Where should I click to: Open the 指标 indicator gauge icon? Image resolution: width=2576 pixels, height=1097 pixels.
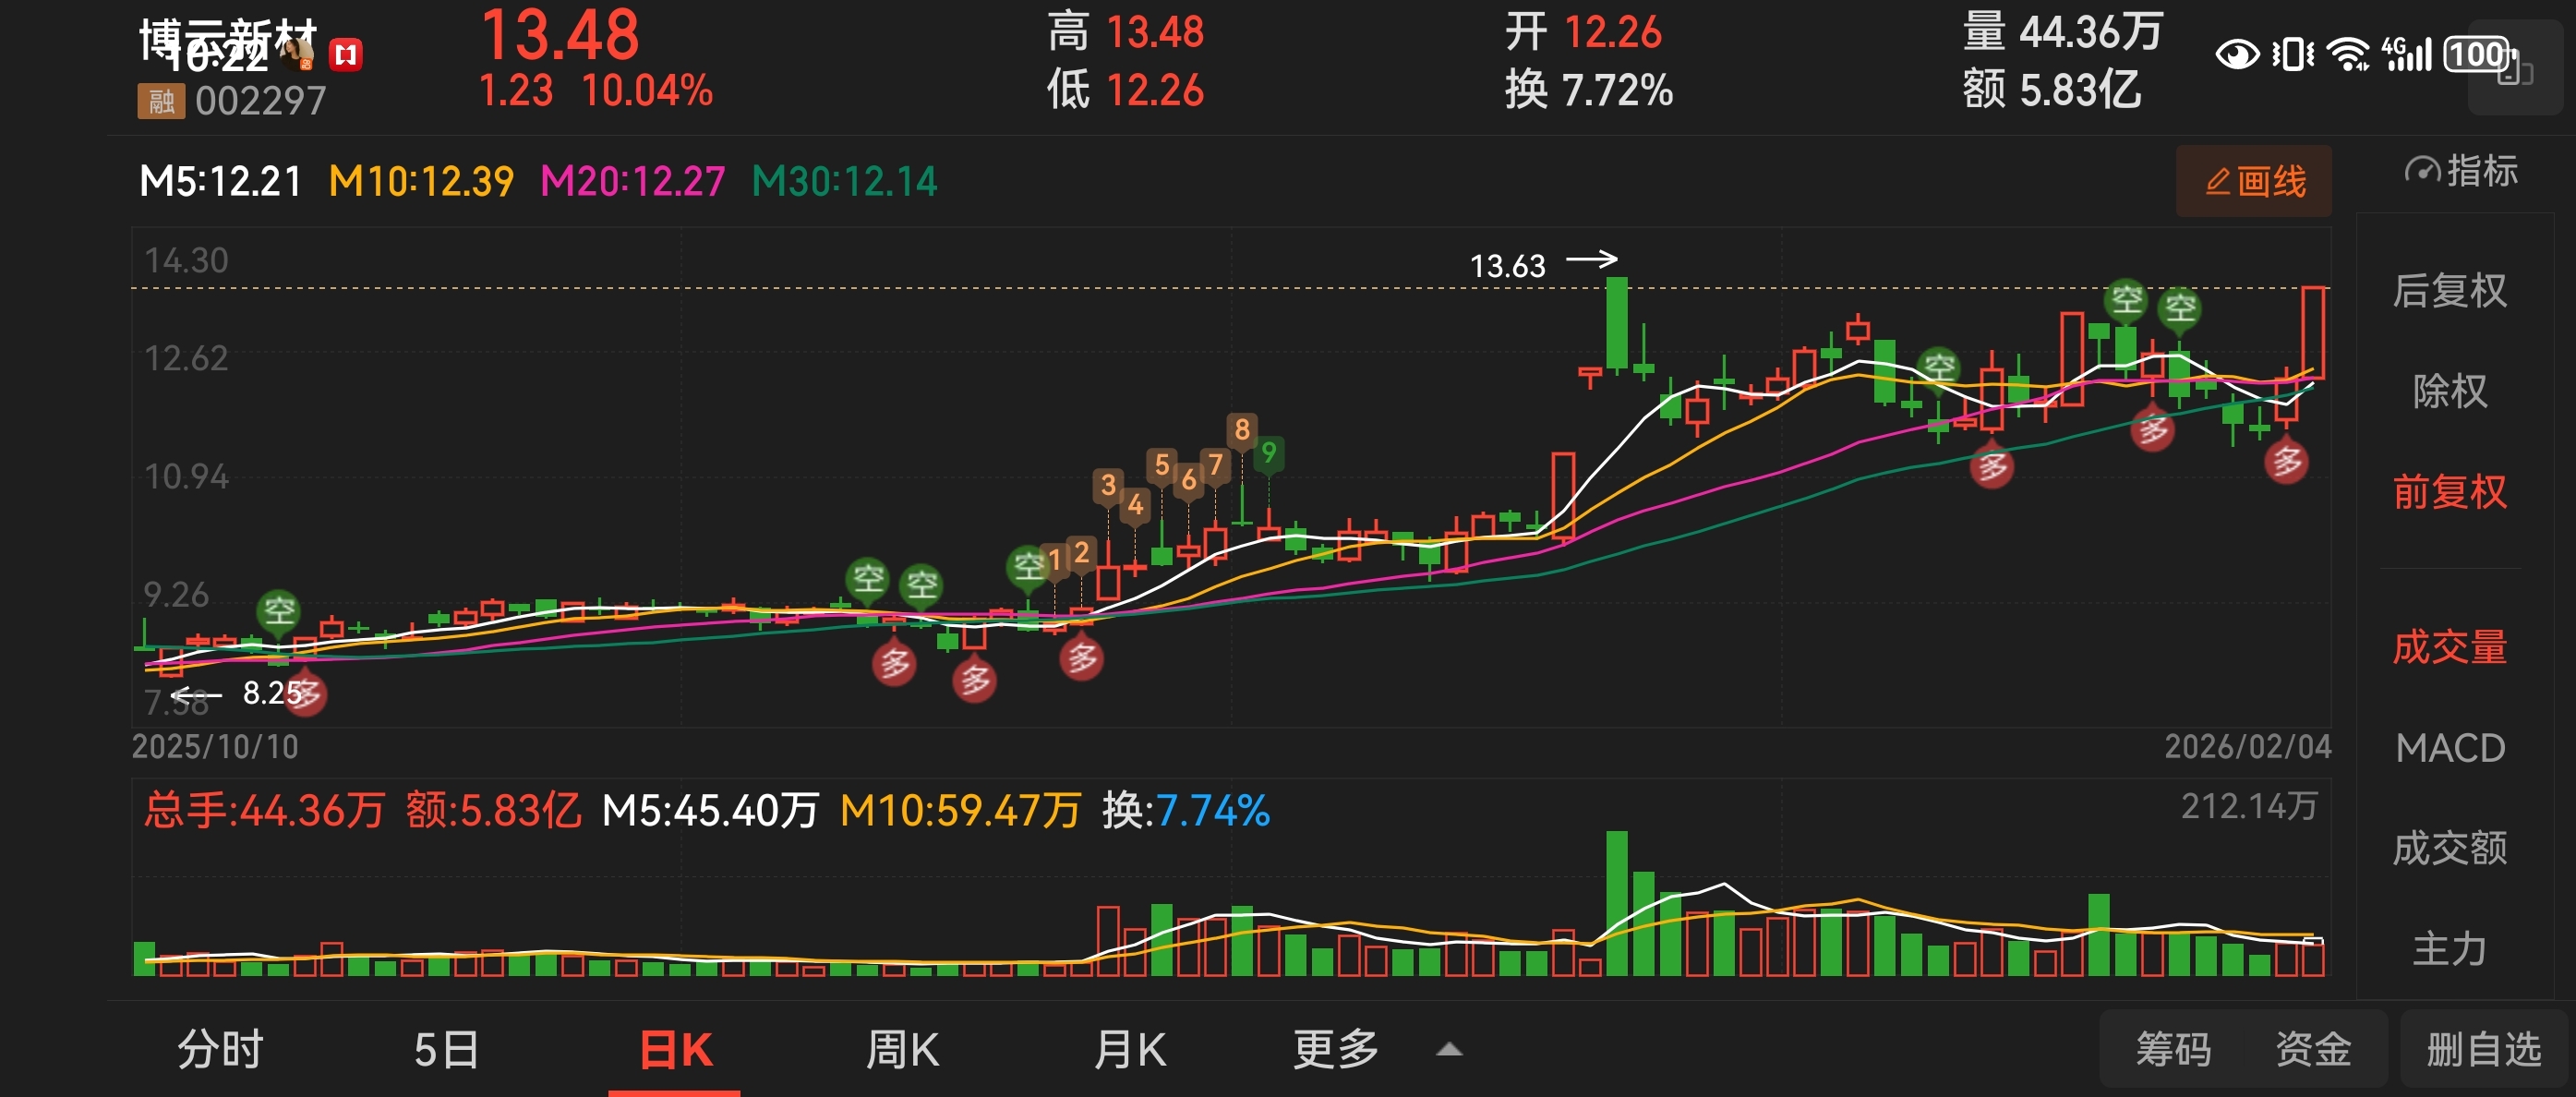pos(2422,171)
